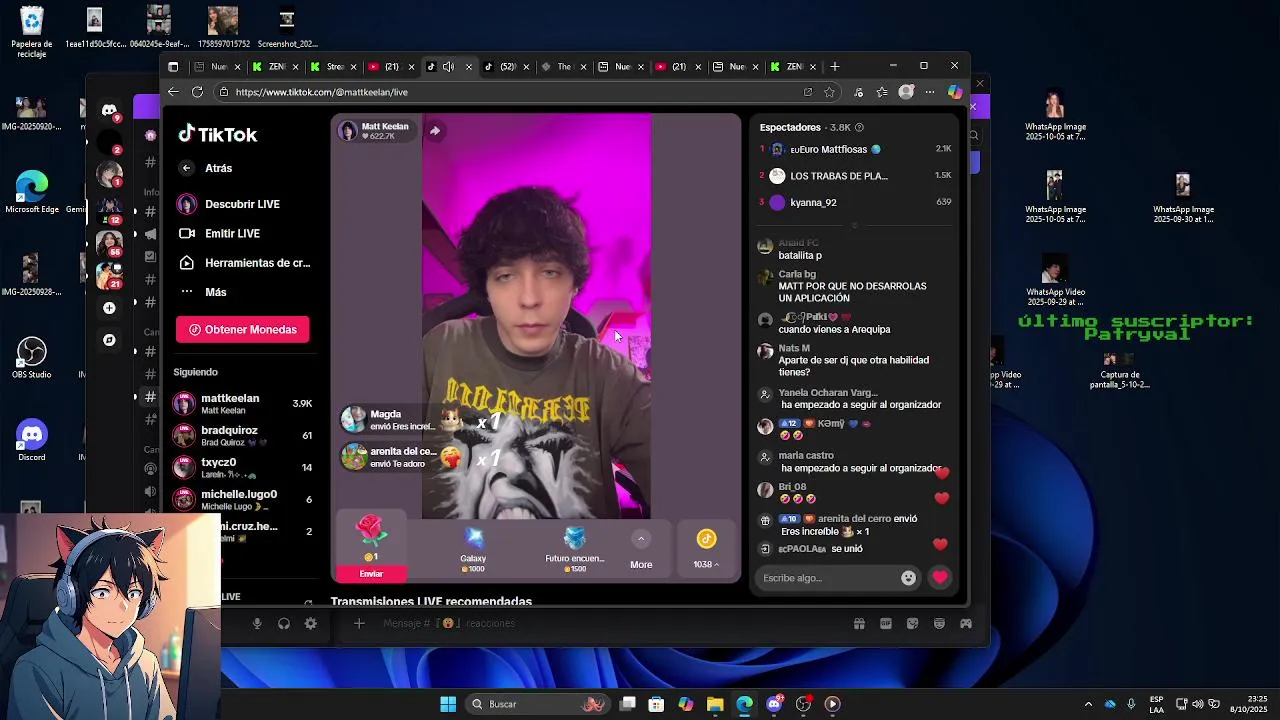The image size is (1280, 720).
Task: Open Windows Start menu
Action: click(448, 704)
